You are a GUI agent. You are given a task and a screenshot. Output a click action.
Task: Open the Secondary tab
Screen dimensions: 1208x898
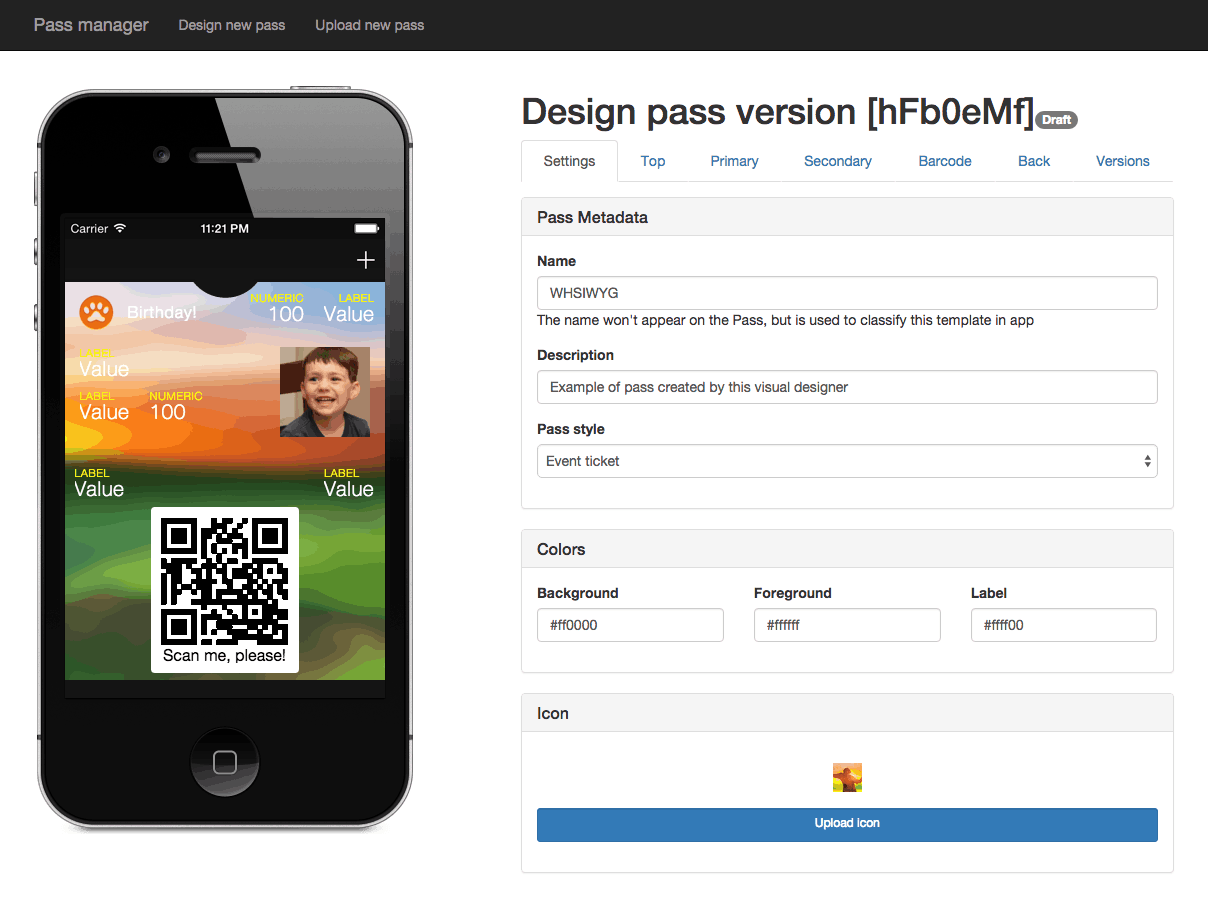[838, 161]
